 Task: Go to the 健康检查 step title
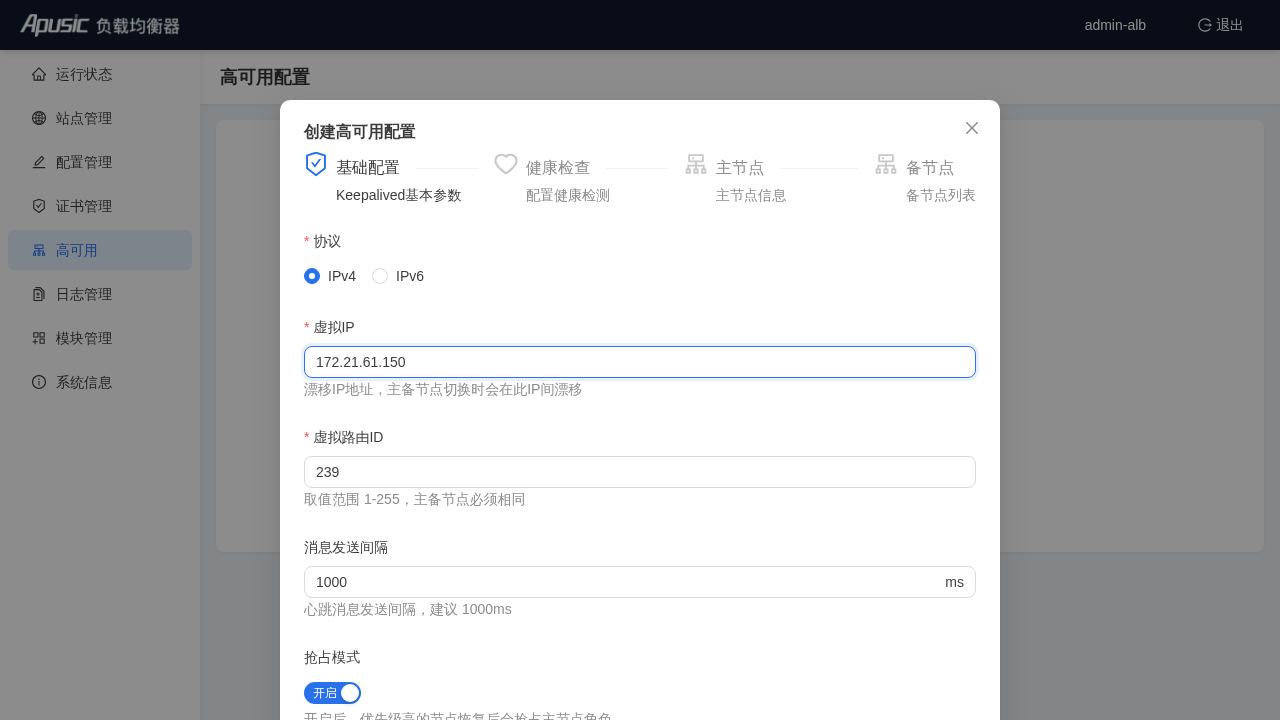click(x=558, y=168)
